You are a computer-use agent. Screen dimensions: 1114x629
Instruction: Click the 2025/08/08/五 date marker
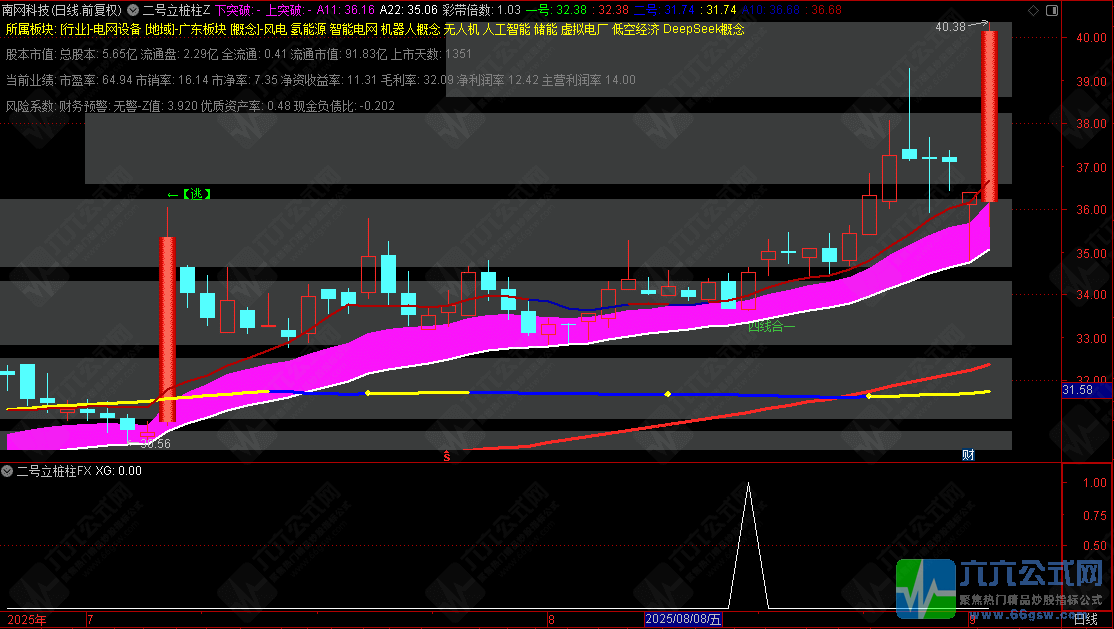click(683, 620)
